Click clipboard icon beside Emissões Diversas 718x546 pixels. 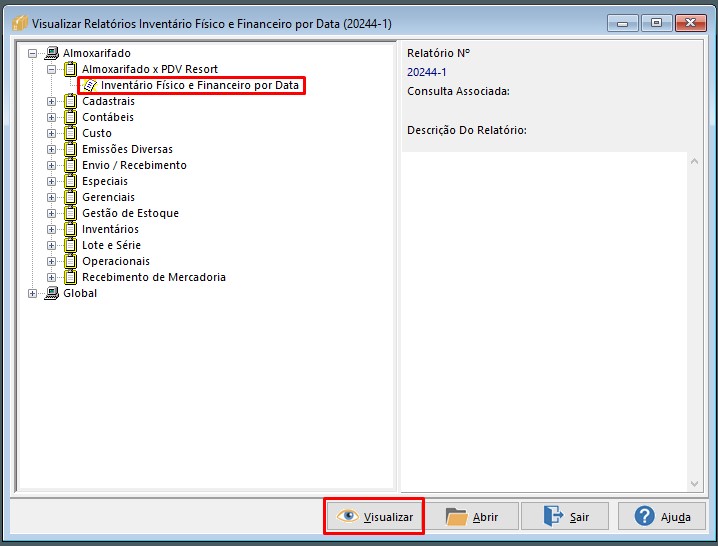click(70, 149)
